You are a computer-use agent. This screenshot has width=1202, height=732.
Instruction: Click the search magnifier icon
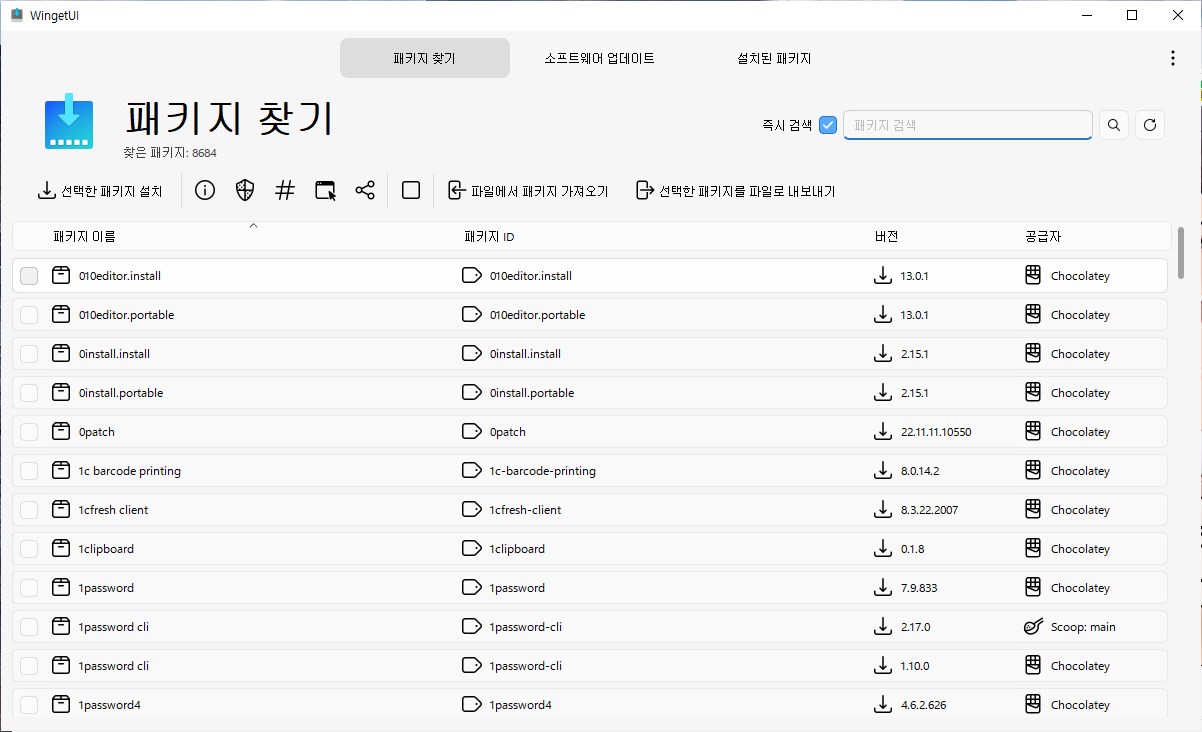tap(1113, 124)
